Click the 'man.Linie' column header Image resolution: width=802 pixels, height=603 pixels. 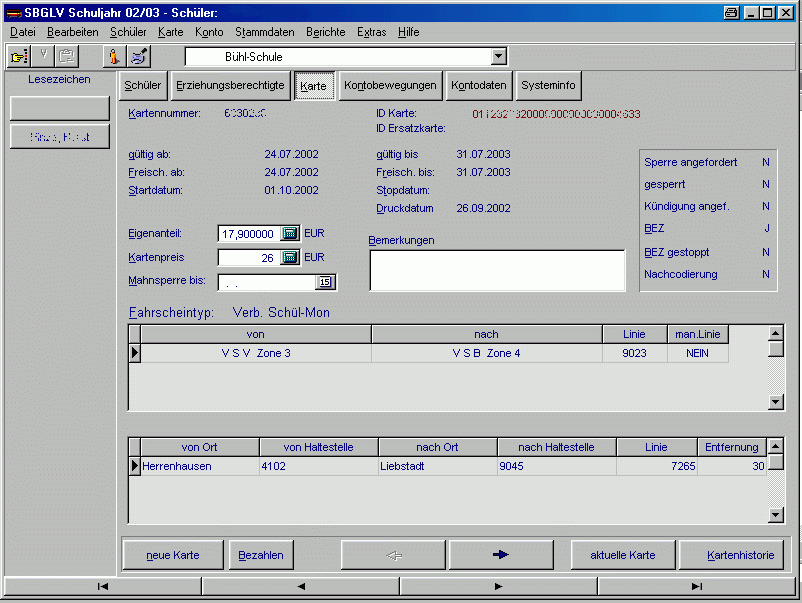point(698,334)
